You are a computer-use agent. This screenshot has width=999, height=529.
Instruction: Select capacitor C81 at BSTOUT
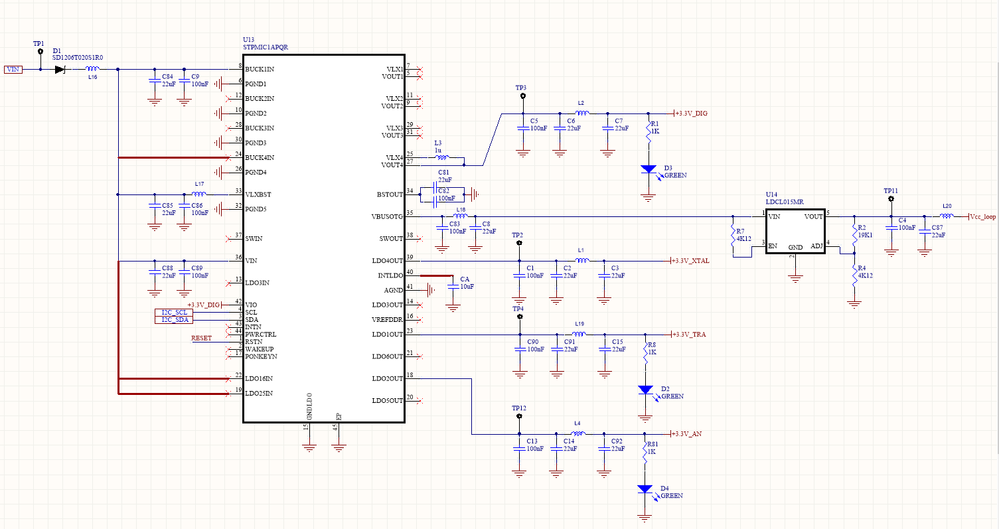[435, 189]
